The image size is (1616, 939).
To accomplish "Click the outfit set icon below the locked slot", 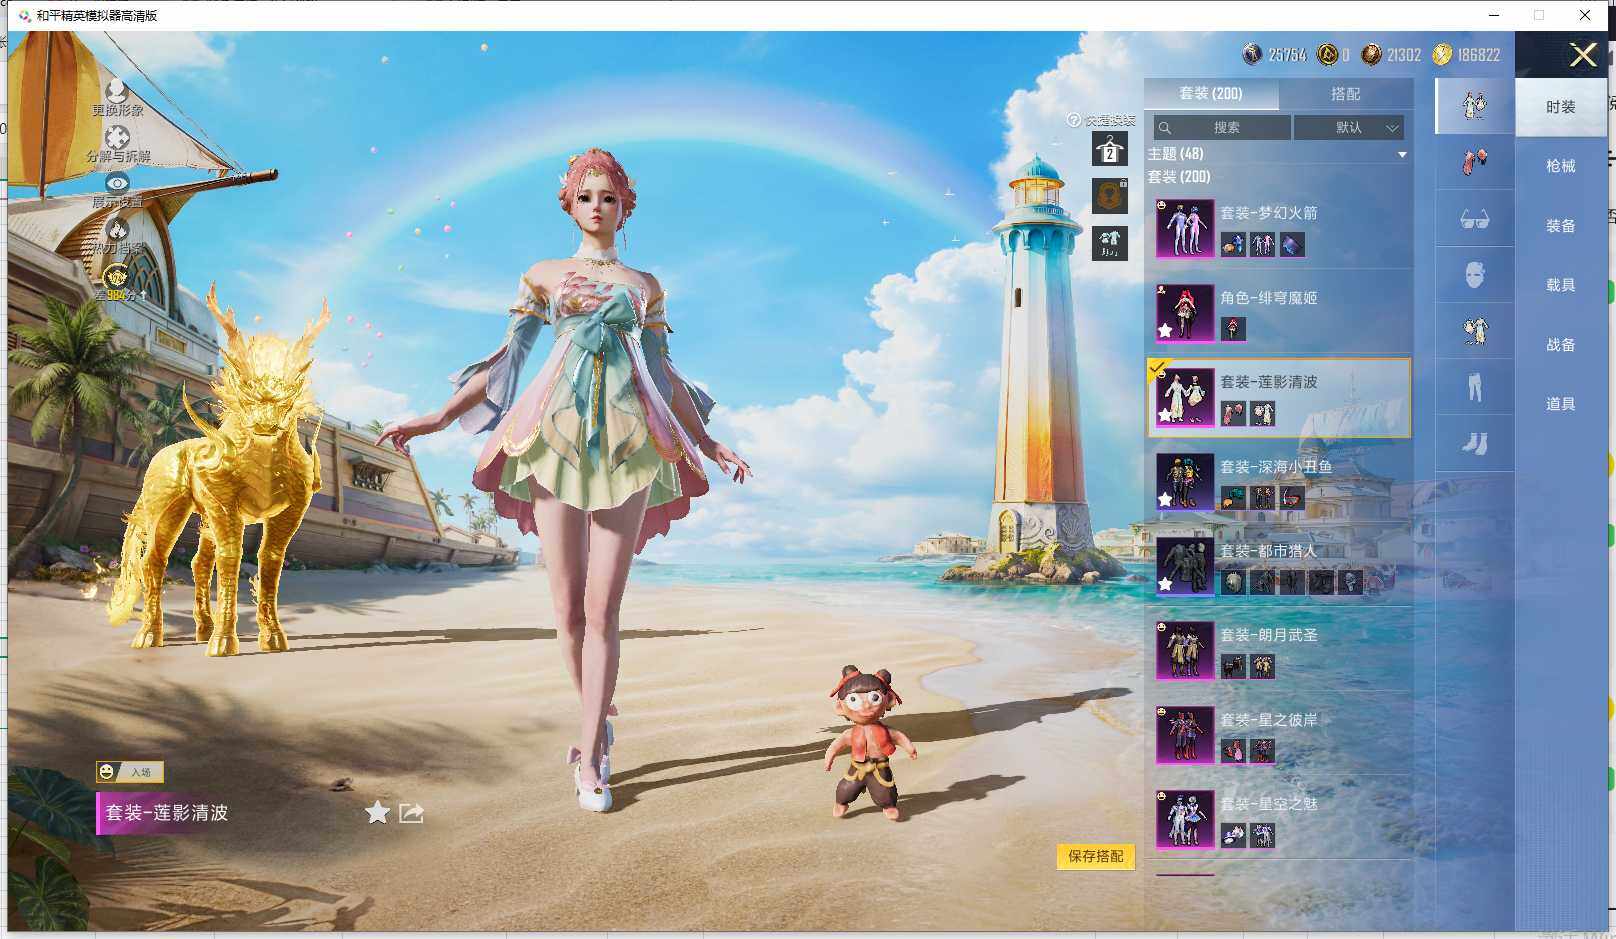I will (1109, 243).
